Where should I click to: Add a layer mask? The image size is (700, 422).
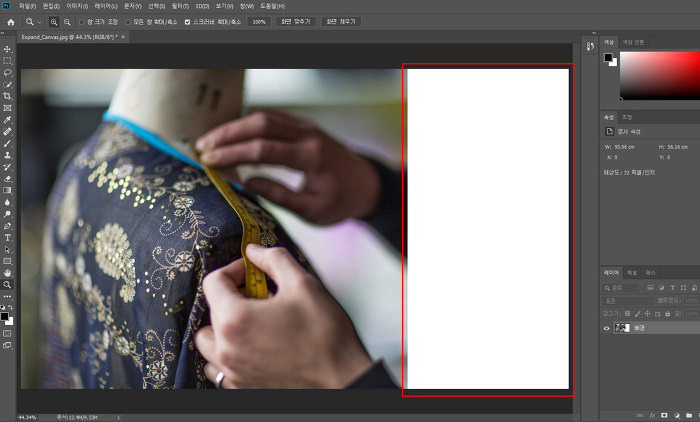[x=664, y=415]
